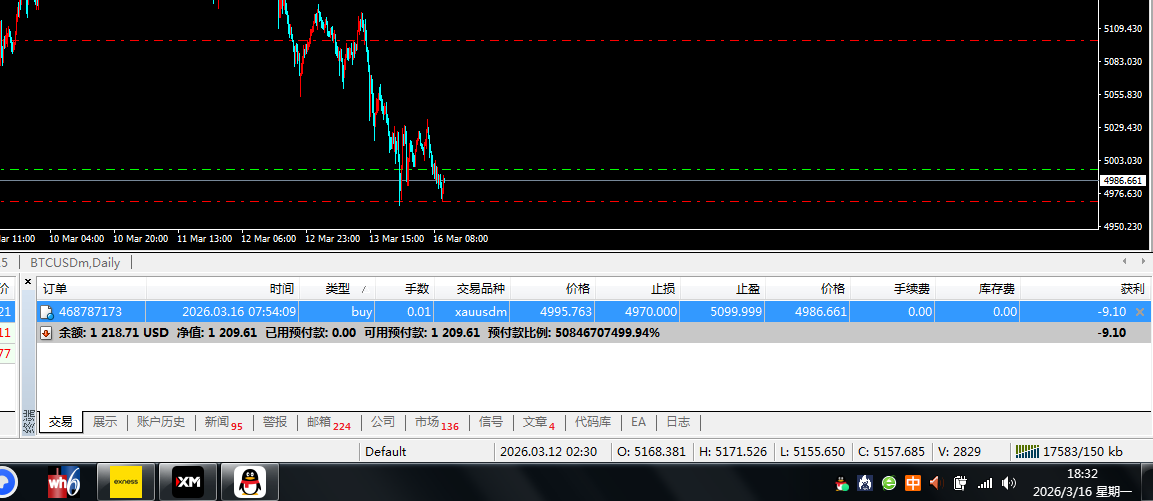This screenshot has height=501, width=1153.
Task: Click the Default profile in the status bar
Action: tap(386, 451)
